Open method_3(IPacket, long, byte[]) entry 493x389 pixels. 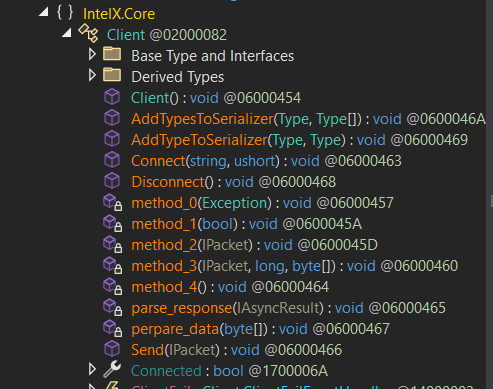tap(294, 266)
